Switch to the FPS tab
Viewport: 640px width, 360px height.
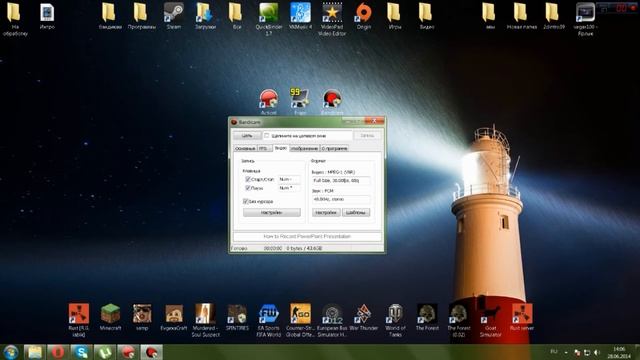point(264,149)
